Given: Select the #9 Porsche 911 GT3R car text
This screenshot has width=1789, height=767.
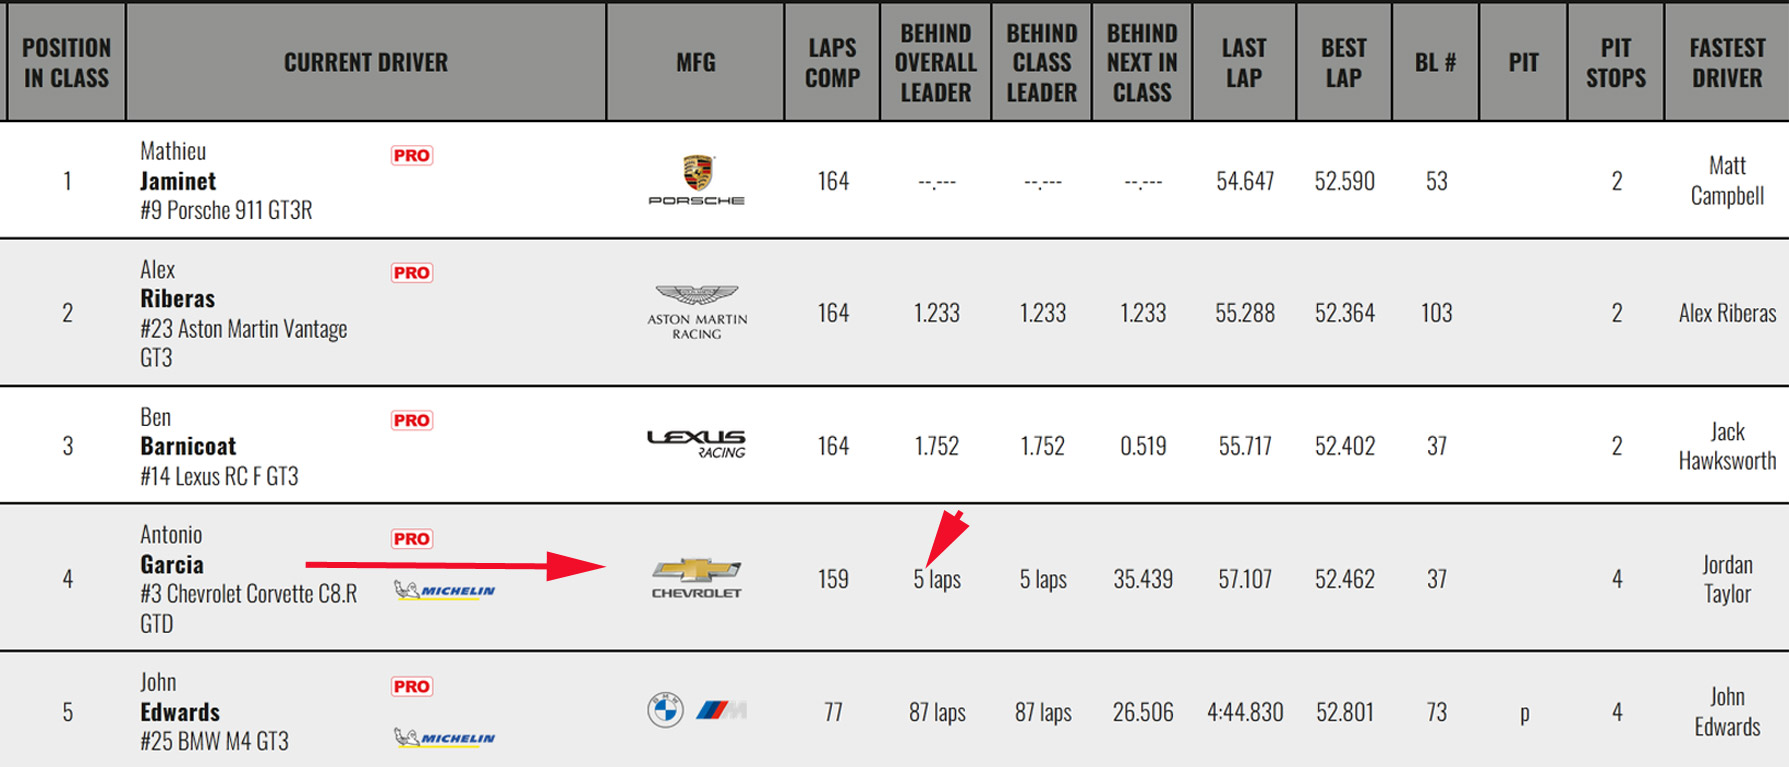Looking at the screenshot, I should (226, 210).
